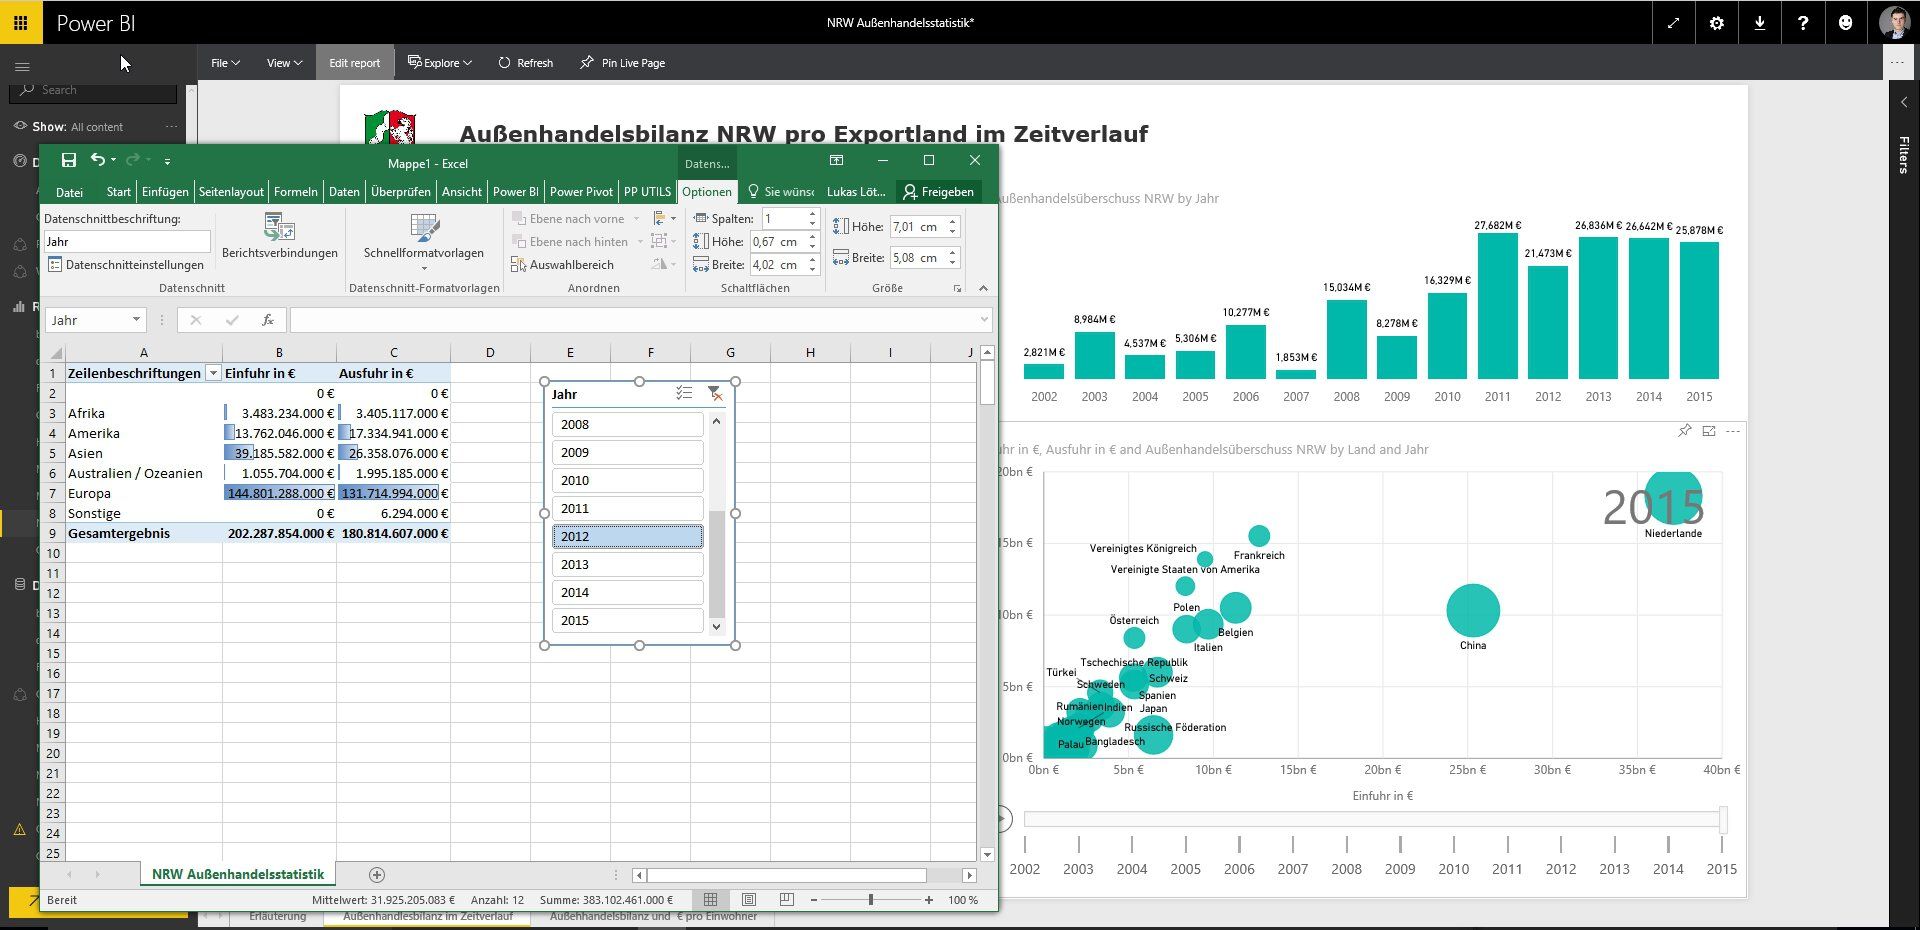
Task: Click Freigeben to share the workbook
Action: click(938, 192)
